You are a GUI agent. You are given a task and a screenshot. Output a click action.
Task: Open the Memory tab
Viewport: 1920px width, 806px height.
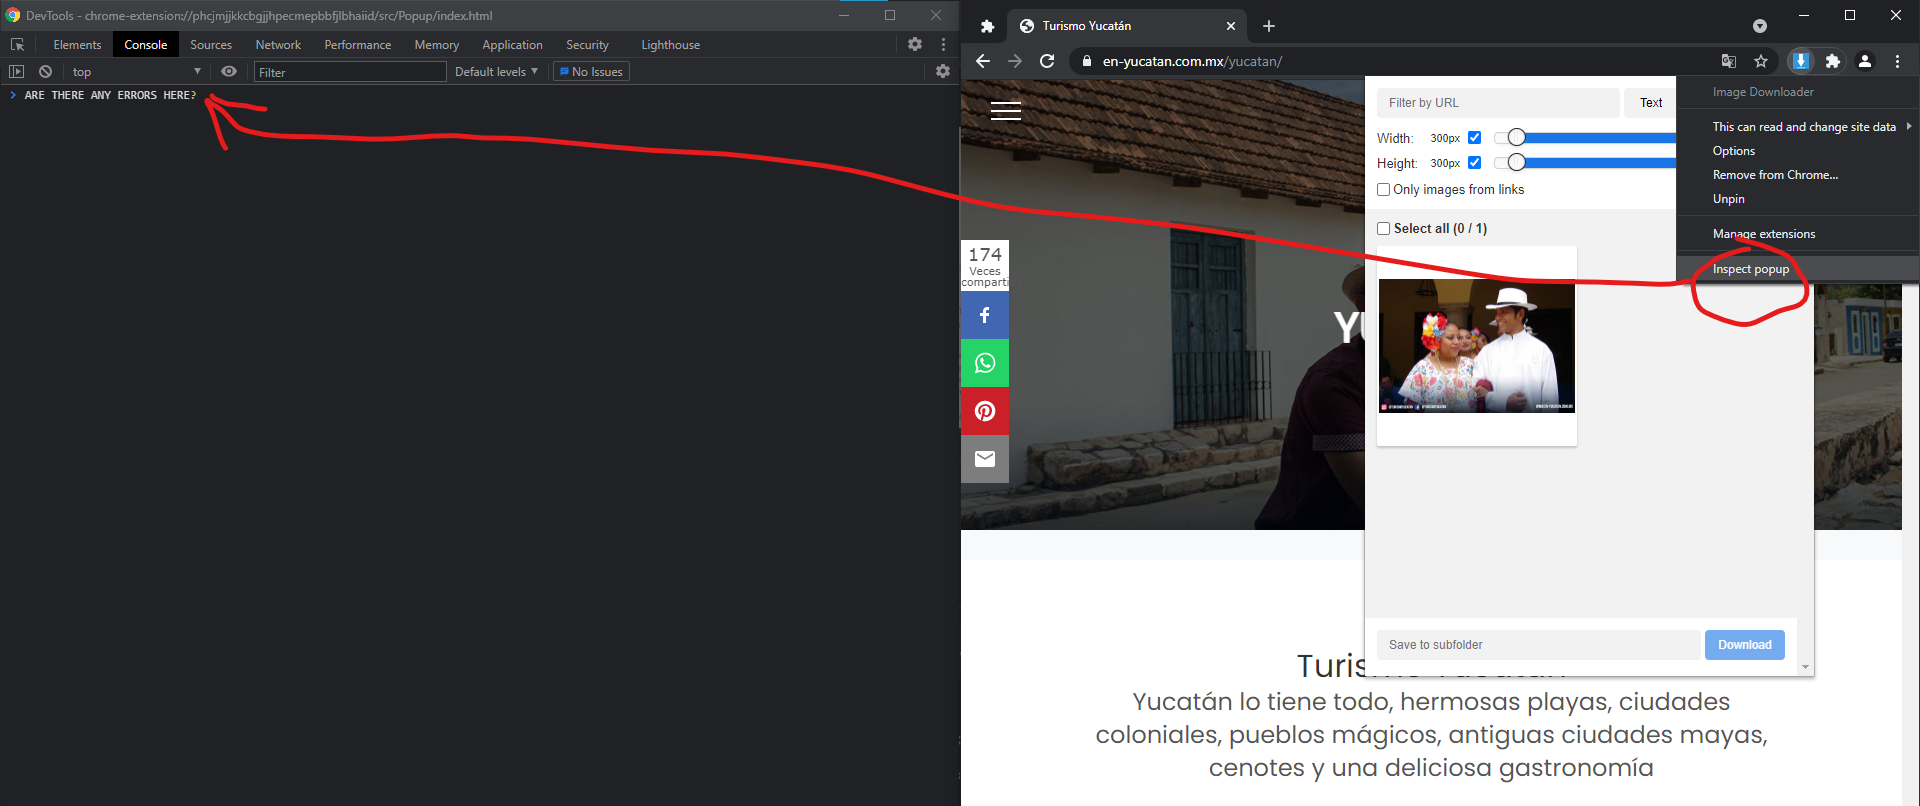[x=437, y=45]
